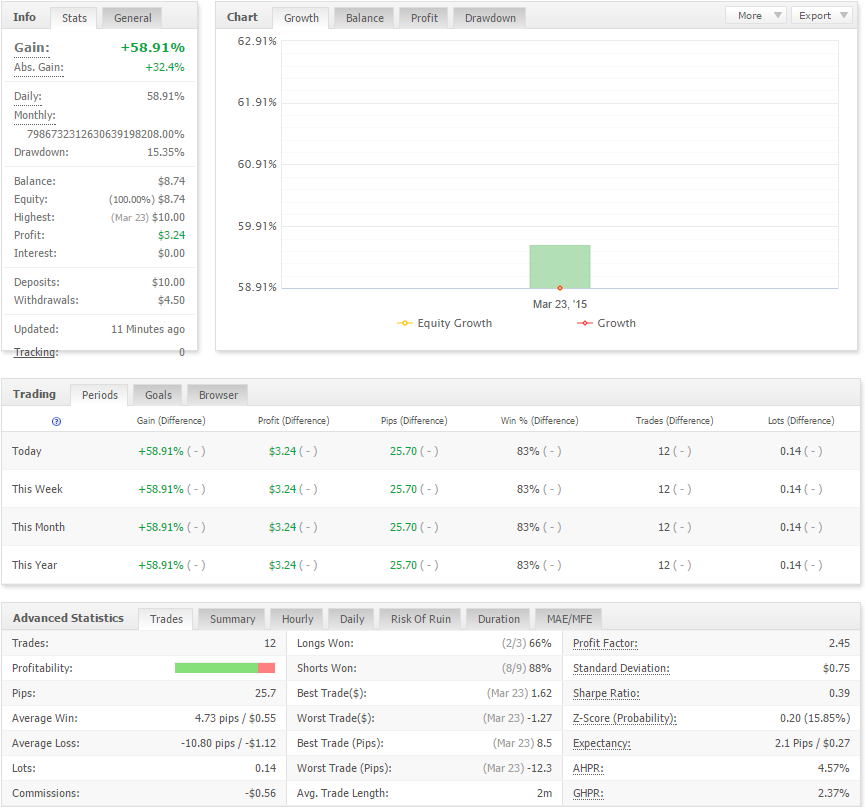Click the Lots (Difference) column header
865x807 pixels.
point(801,421)
